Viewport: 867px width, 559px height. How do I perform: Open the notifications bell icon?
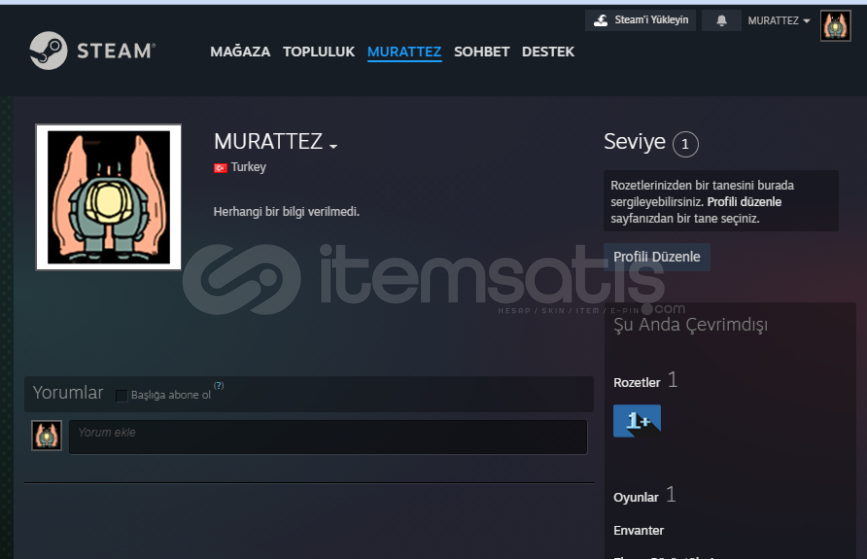tap(722, 20)
